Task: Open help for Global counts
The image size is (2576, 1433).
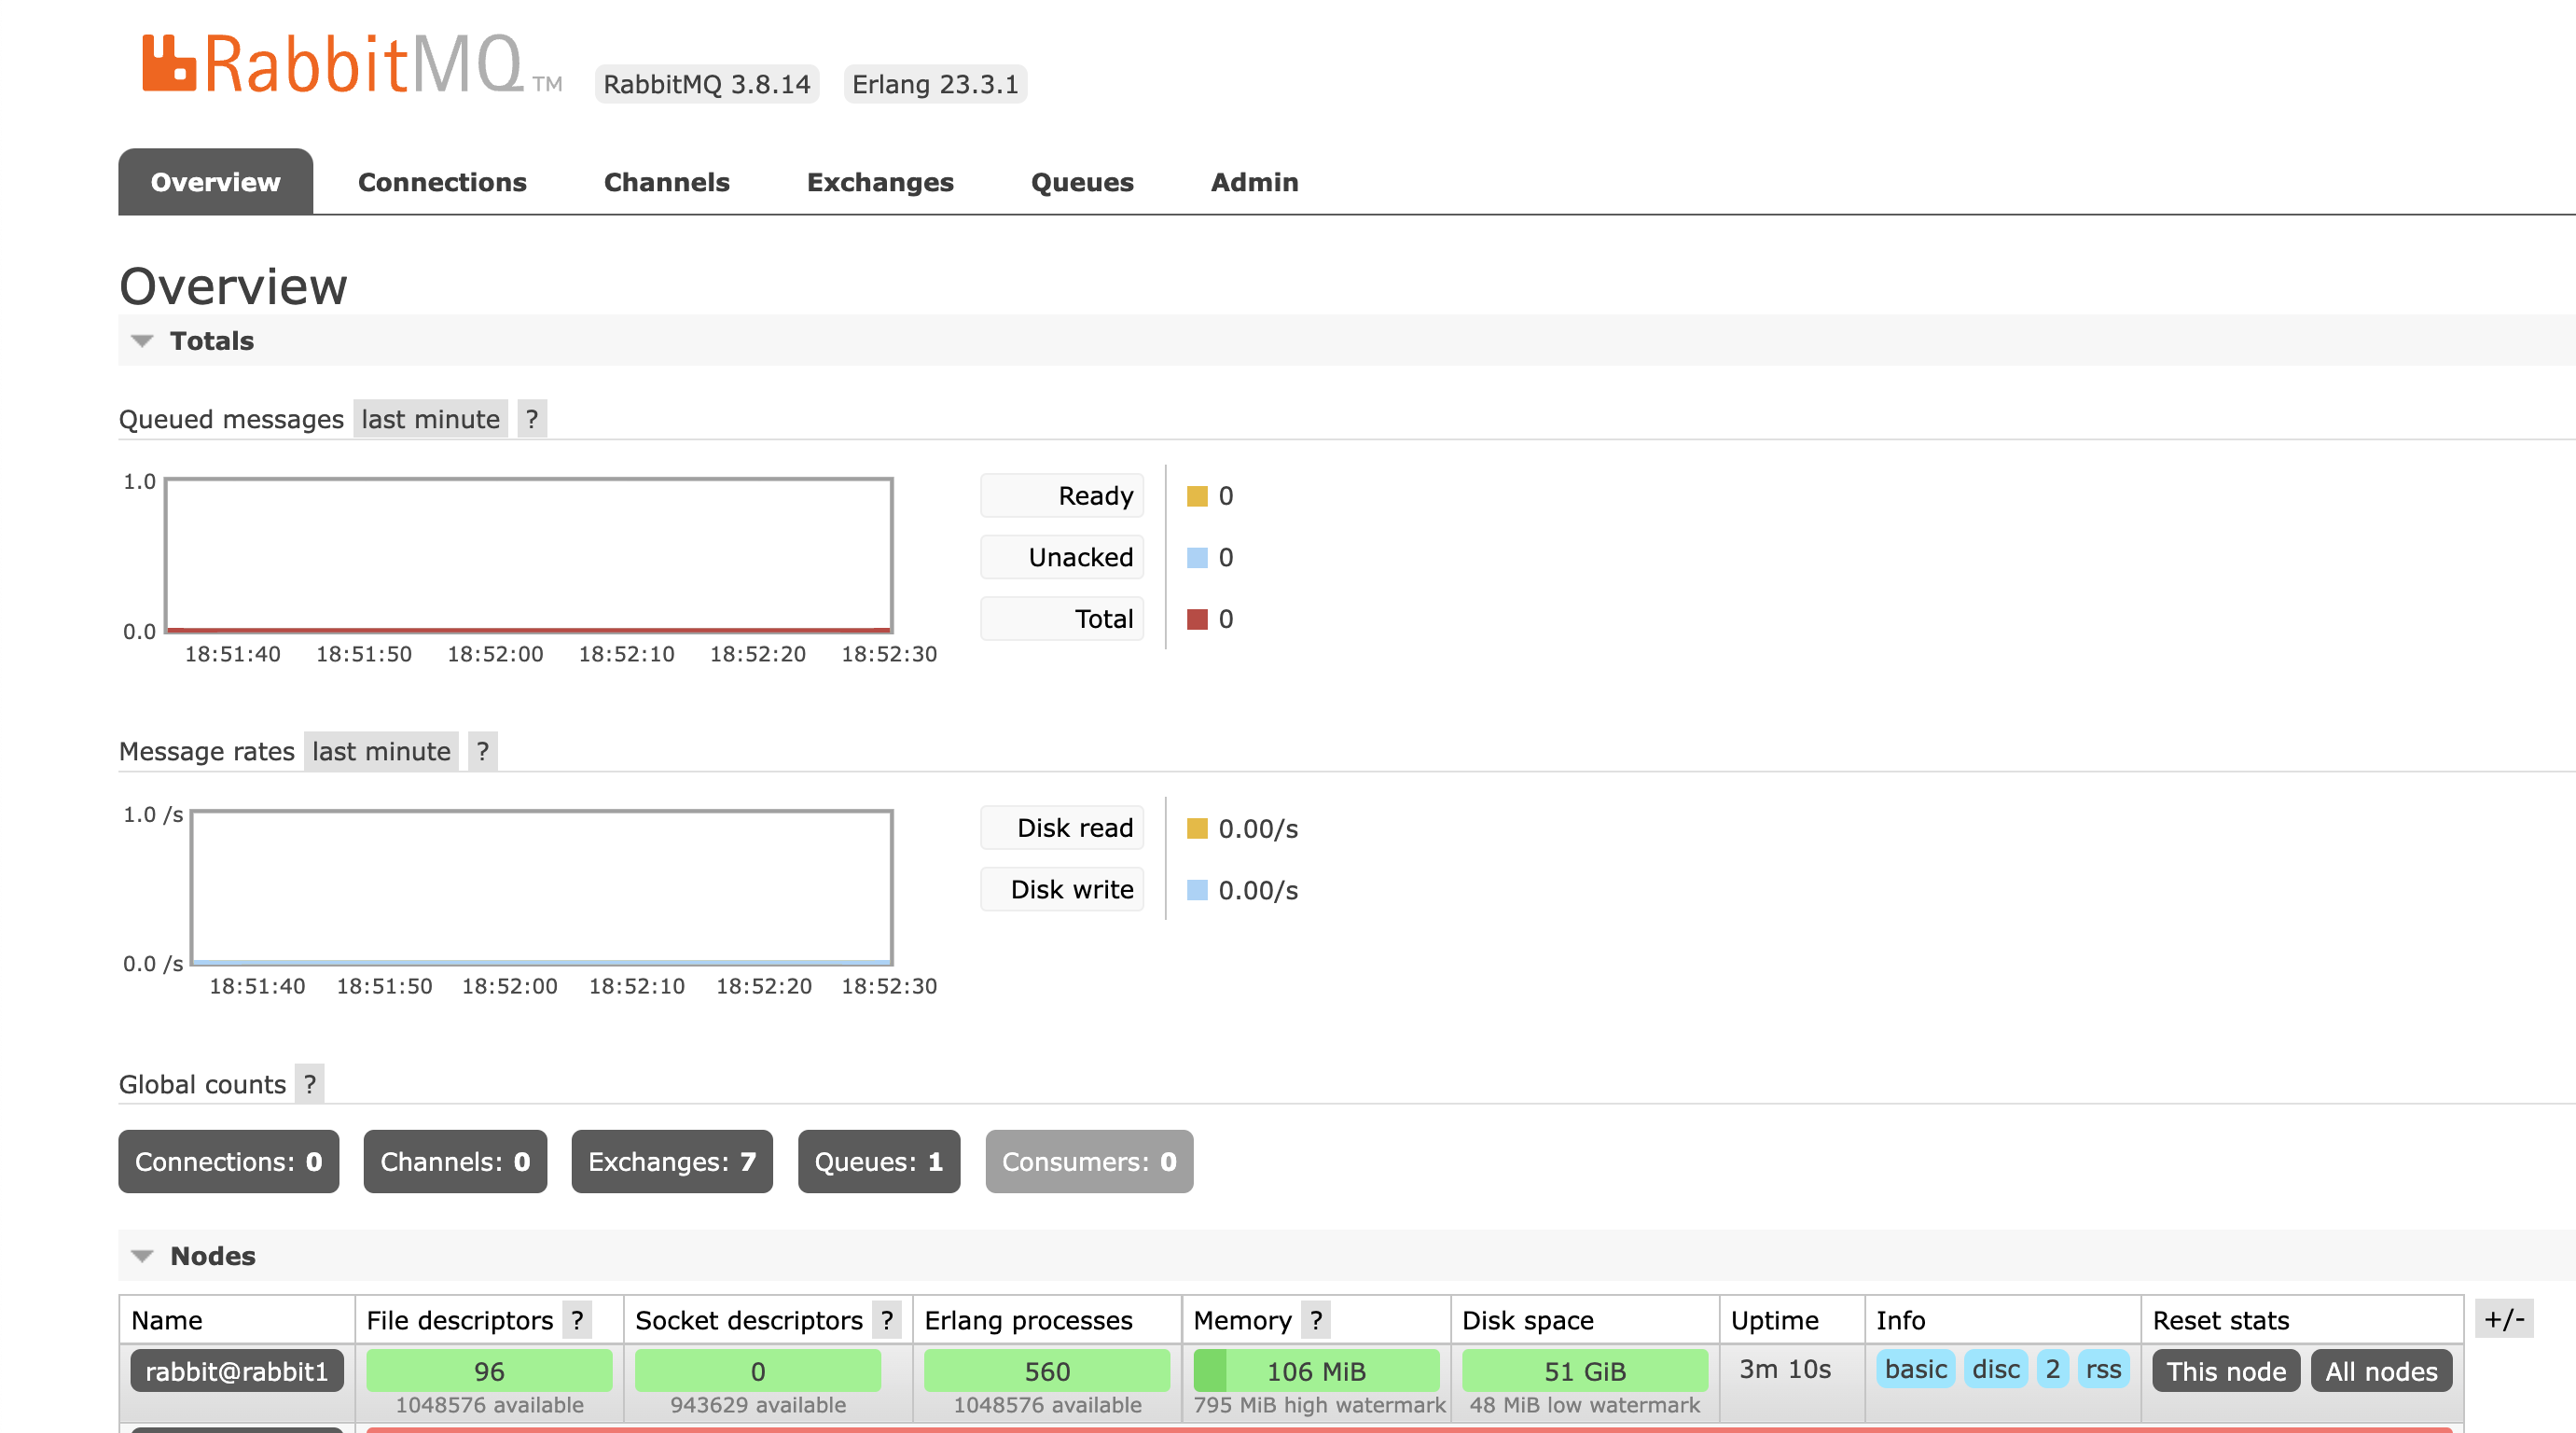Action: coord(310,1084)
